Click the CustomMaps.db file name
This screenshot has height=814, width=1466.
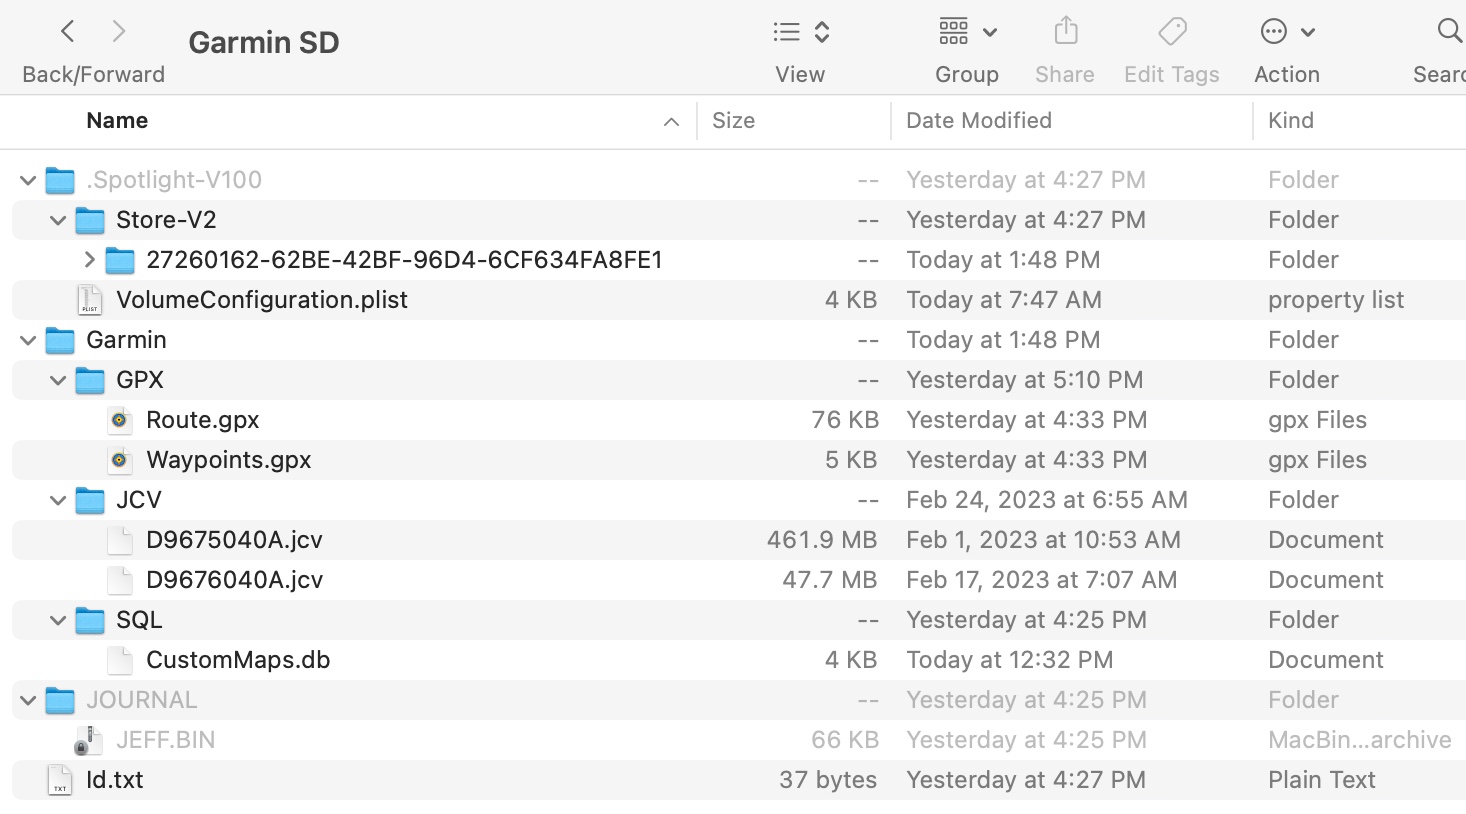(x=238, y=660)
